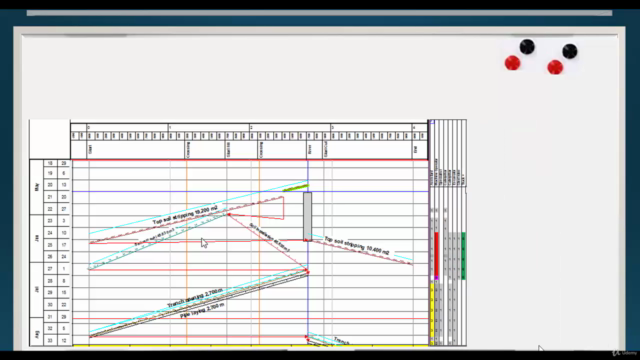Click the distance marker '2' in the header
Image resolution: width=640 pixels, height=360 pixels.
251,128
